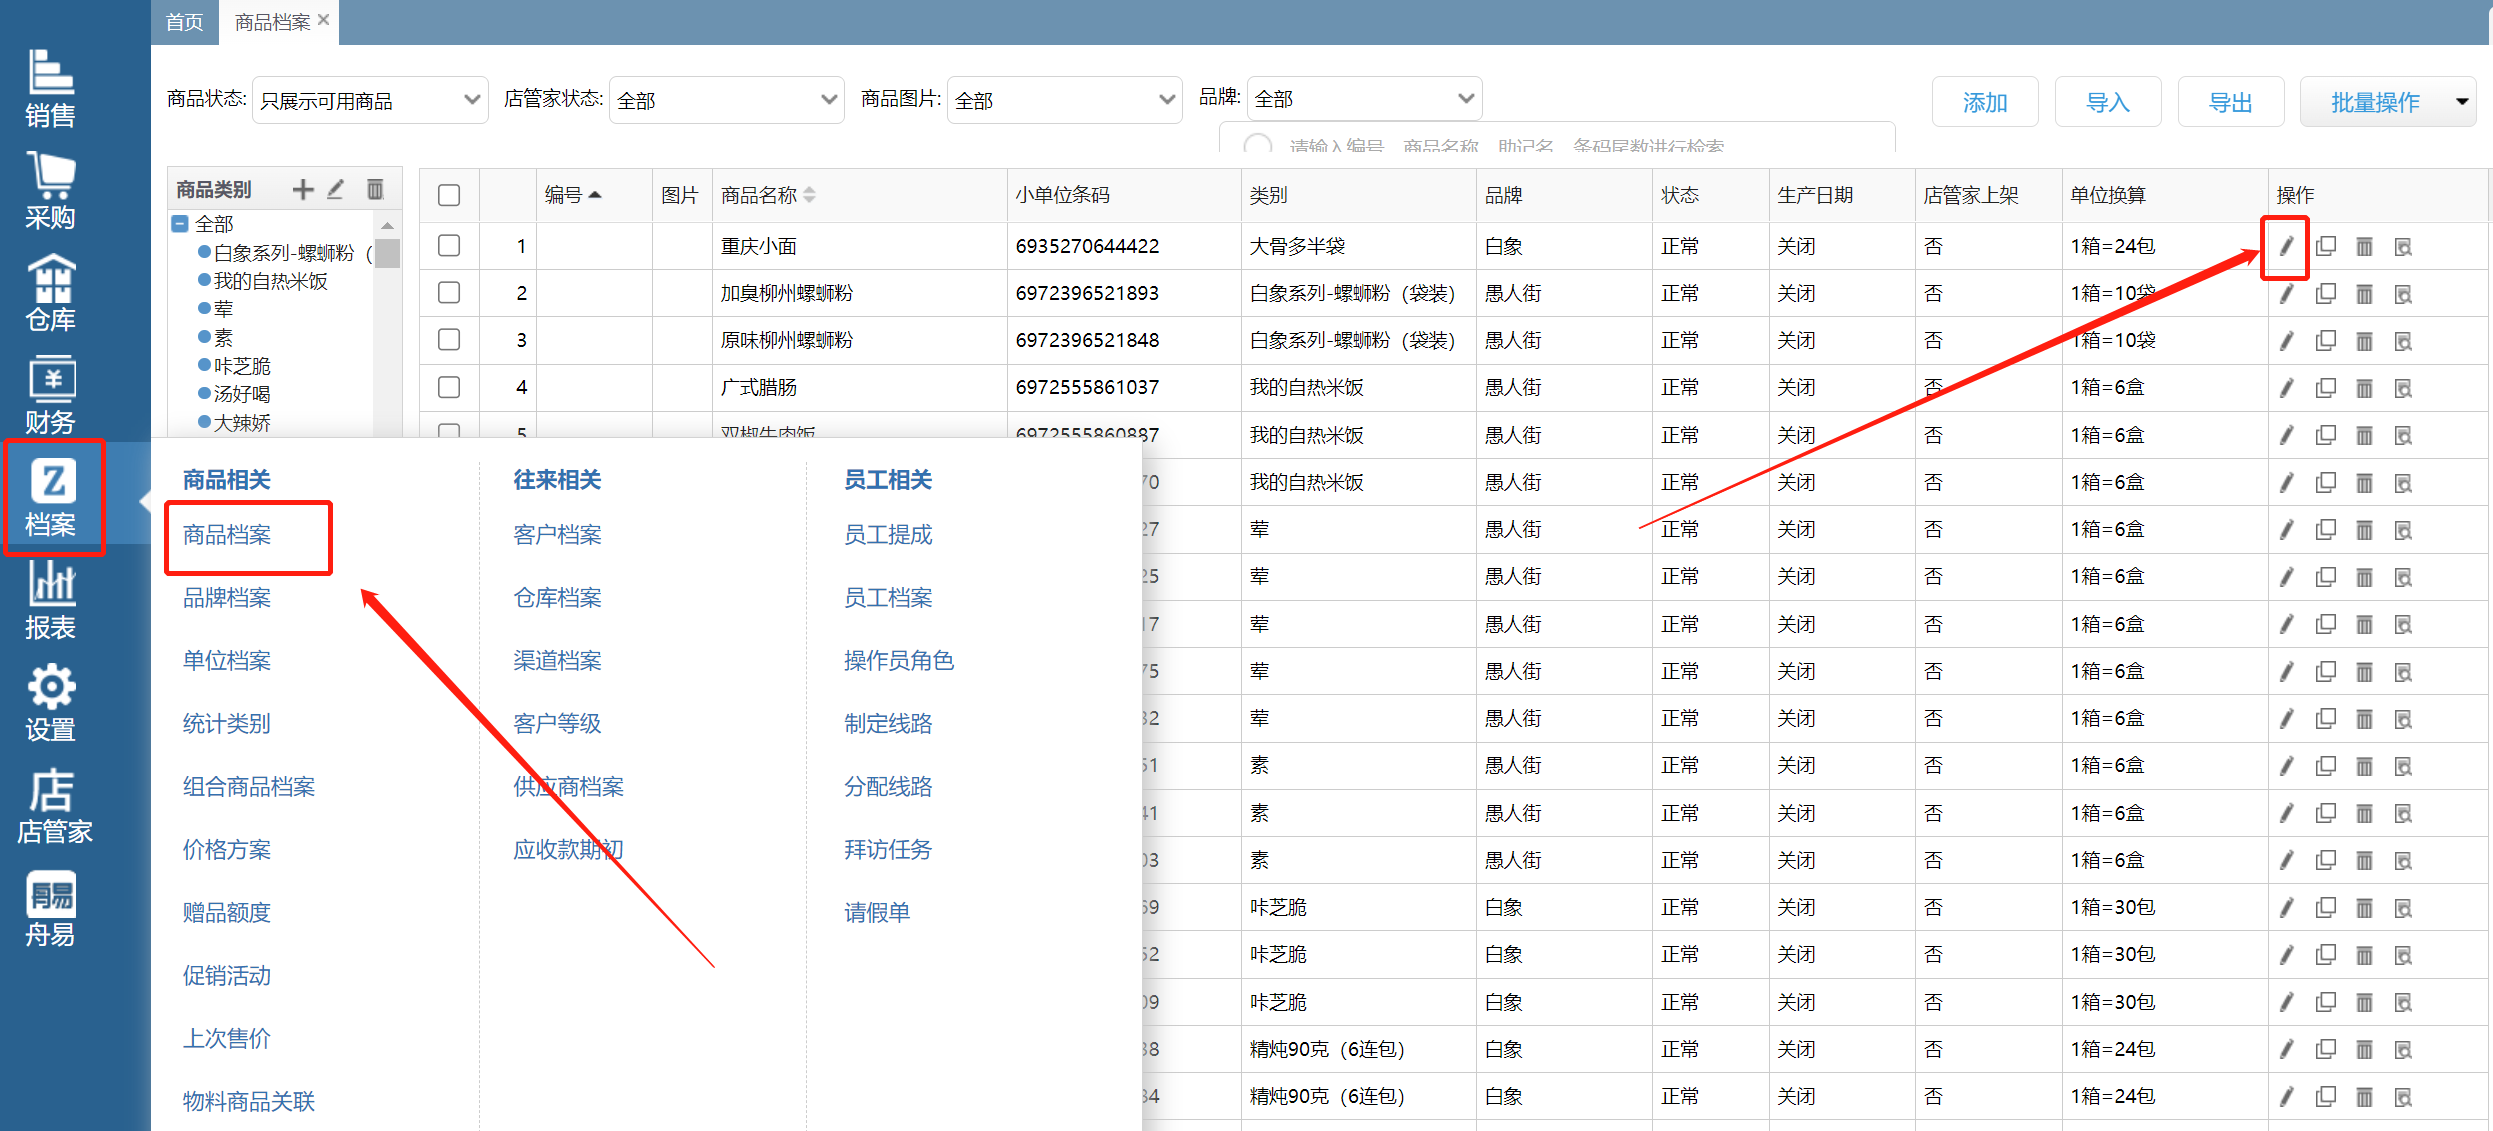This screenshot has width=2493, height=1131.
Task: Close the 商品档案 tab
Action: [323, 20]
